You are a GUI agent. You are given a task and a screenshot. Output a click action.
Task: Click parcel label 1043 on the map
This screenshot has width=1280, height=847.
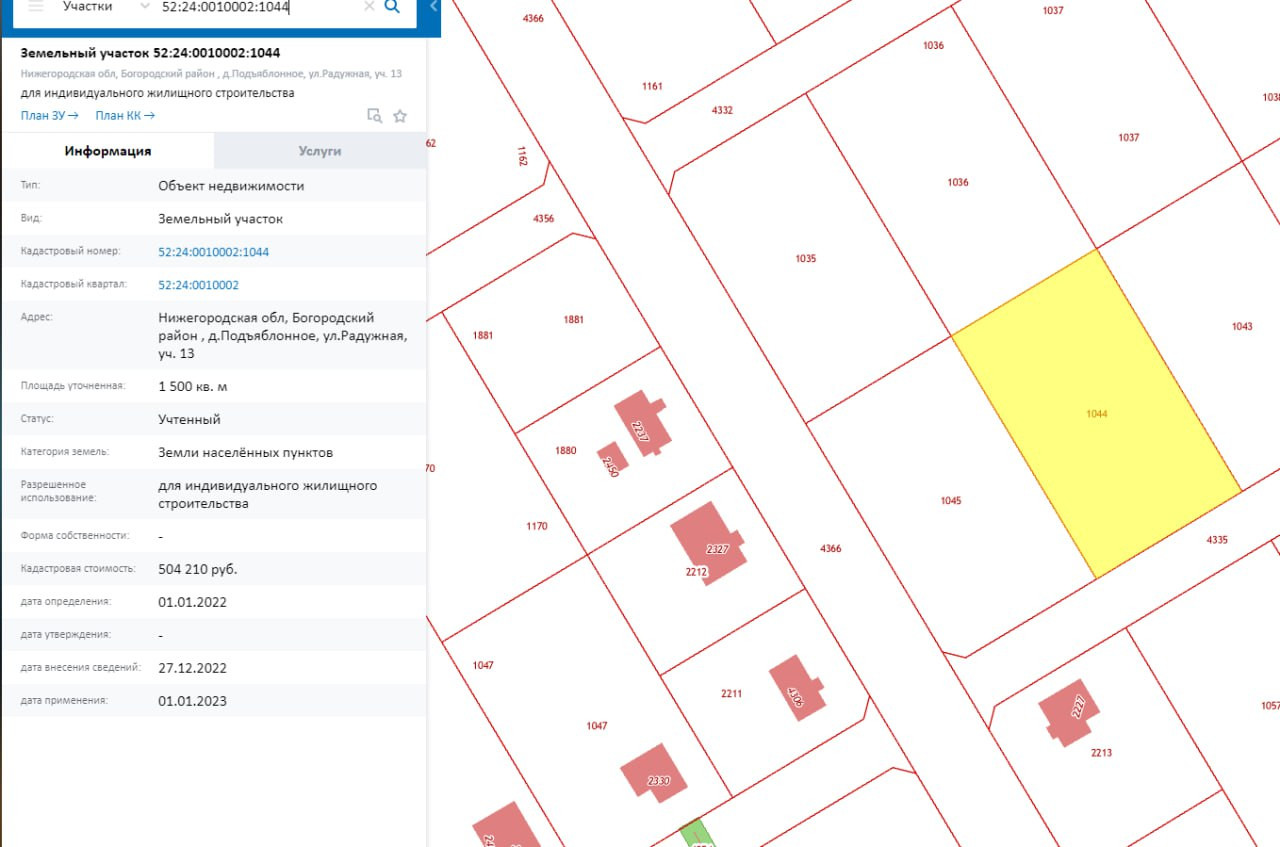tap(1242, 327)
